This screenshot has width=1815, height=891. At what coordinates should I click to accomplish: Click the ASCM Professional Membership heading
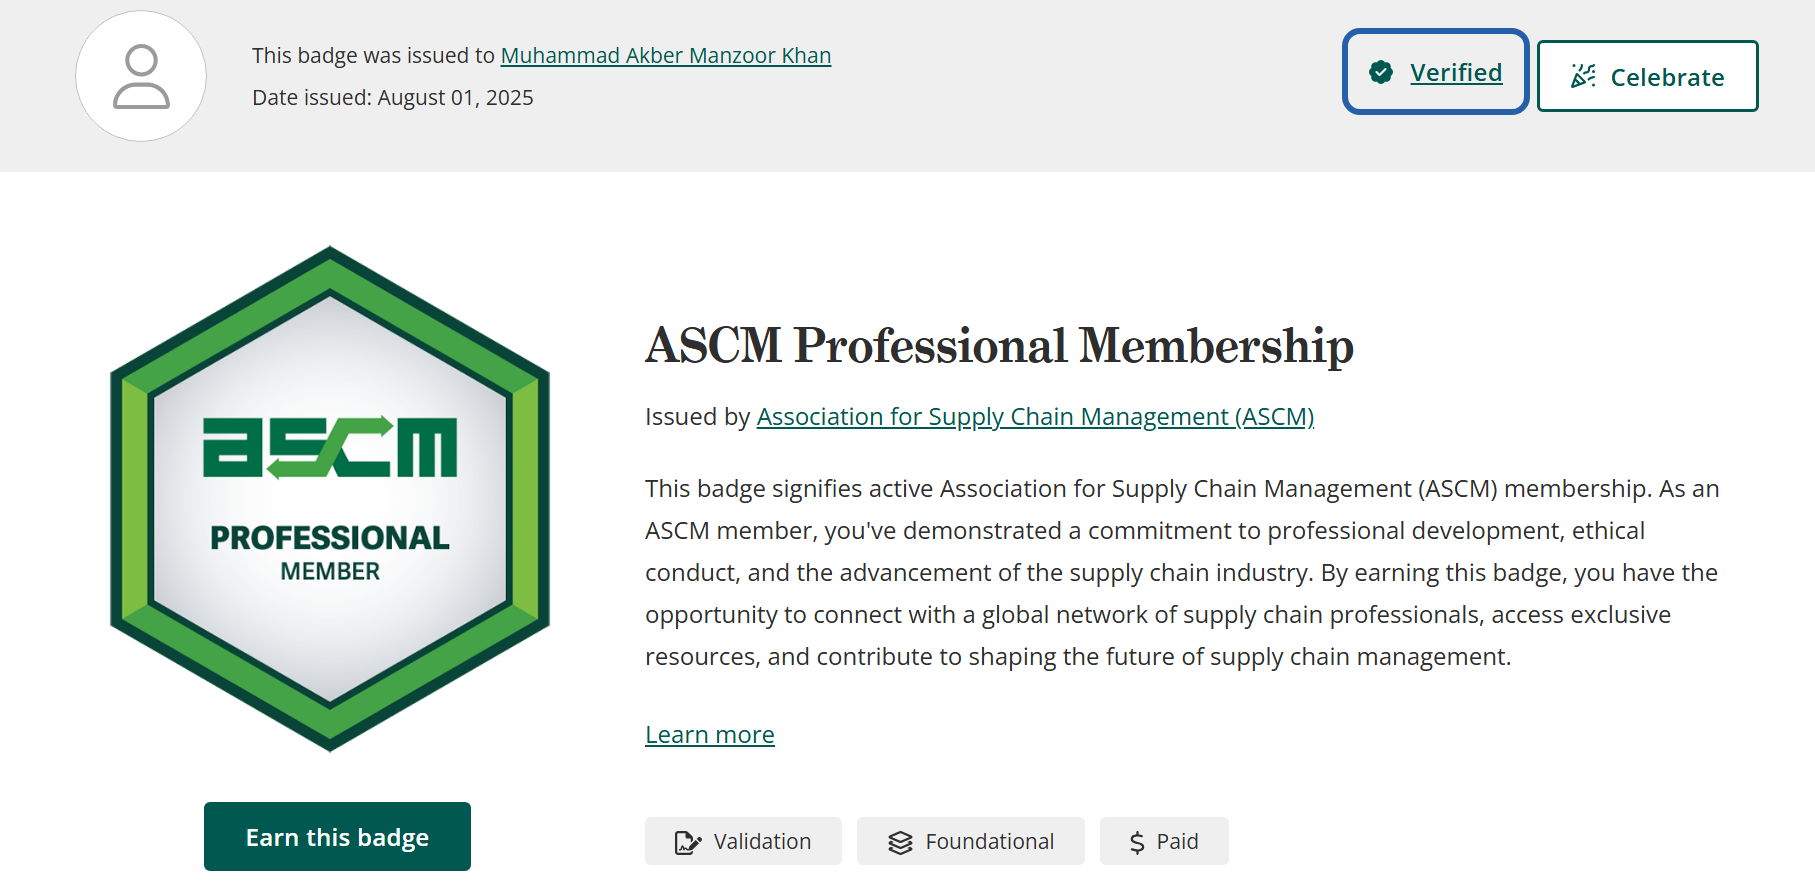point(999,346)
